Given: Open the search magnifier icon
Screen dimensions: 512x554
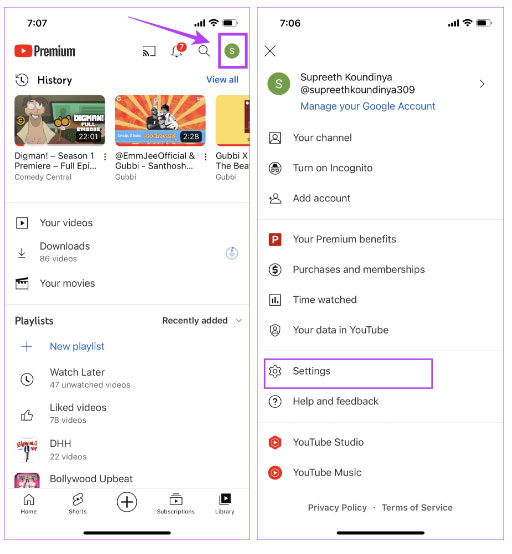Looking at the screenshot, I should 204,51.
